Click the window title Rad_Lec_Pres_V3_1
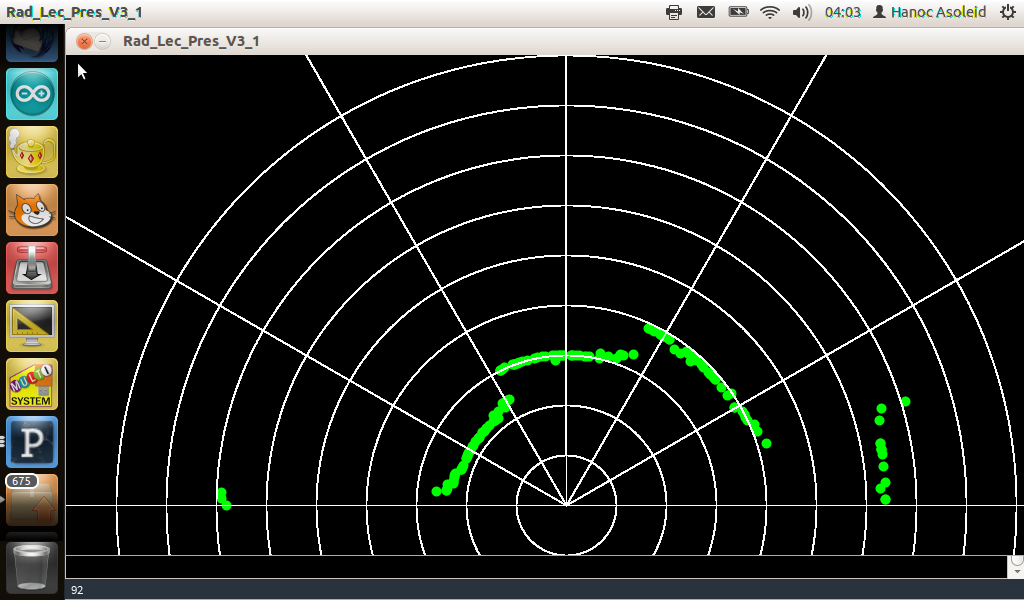 (191, 41)
